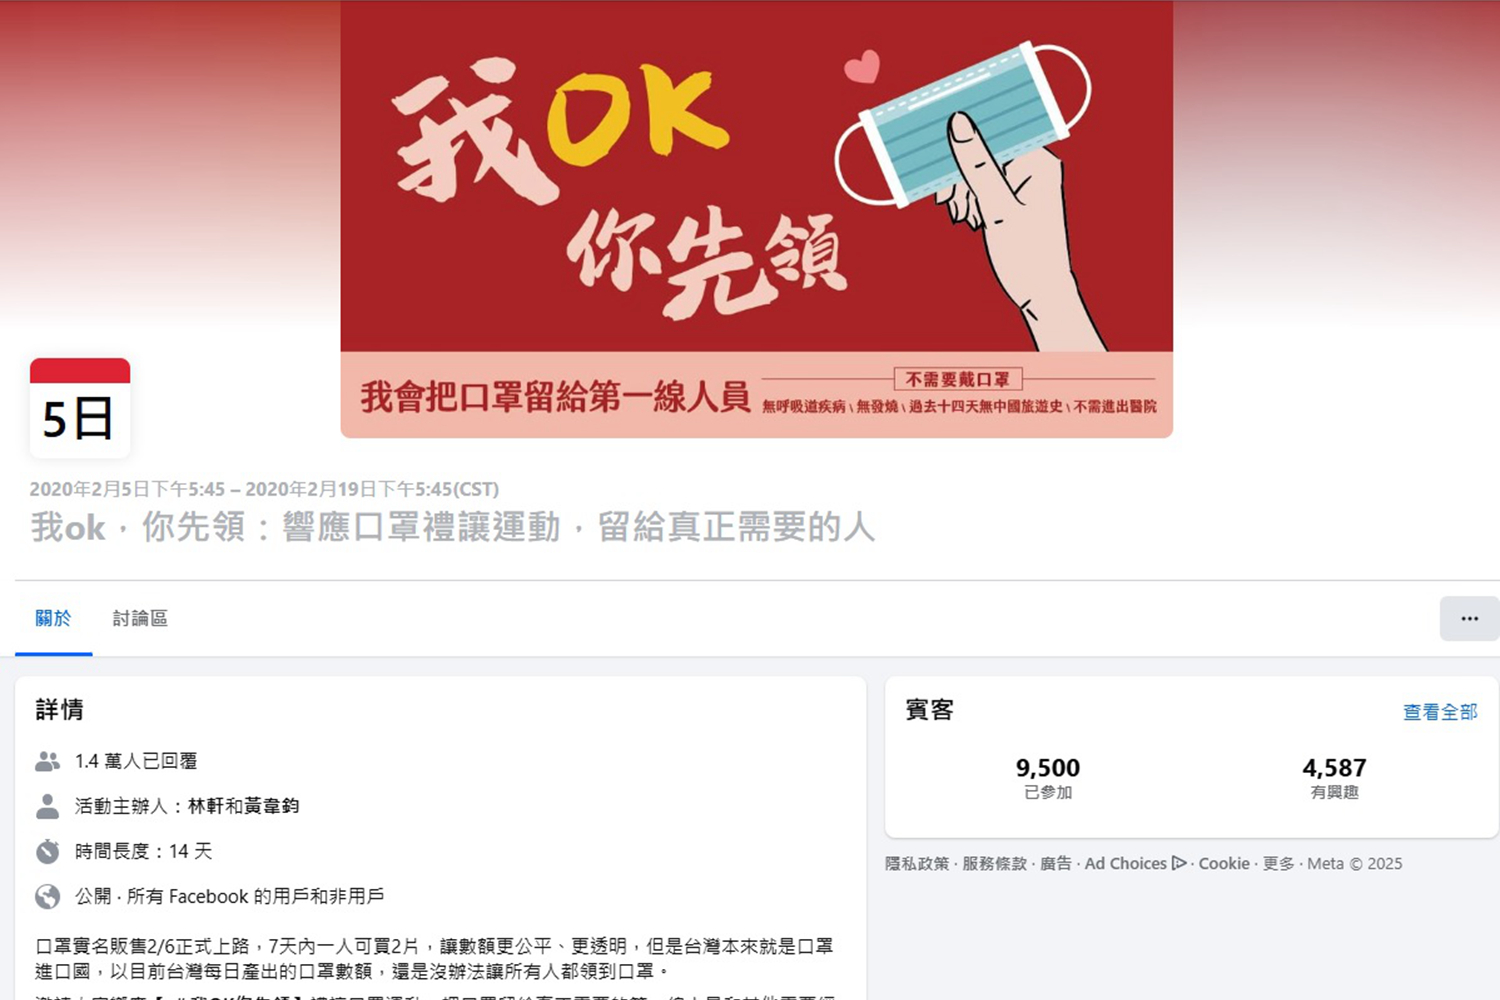Open the 服務條款 footer link
Screen dimensions: 1500x1000
pos(995,863)
